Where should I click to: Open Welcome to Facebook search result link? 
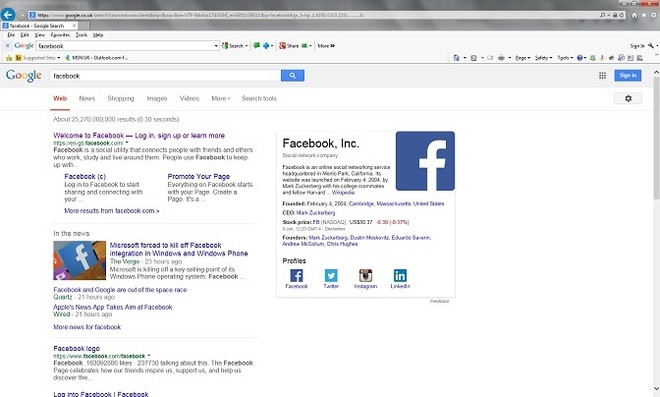click(x=139, y=136)
